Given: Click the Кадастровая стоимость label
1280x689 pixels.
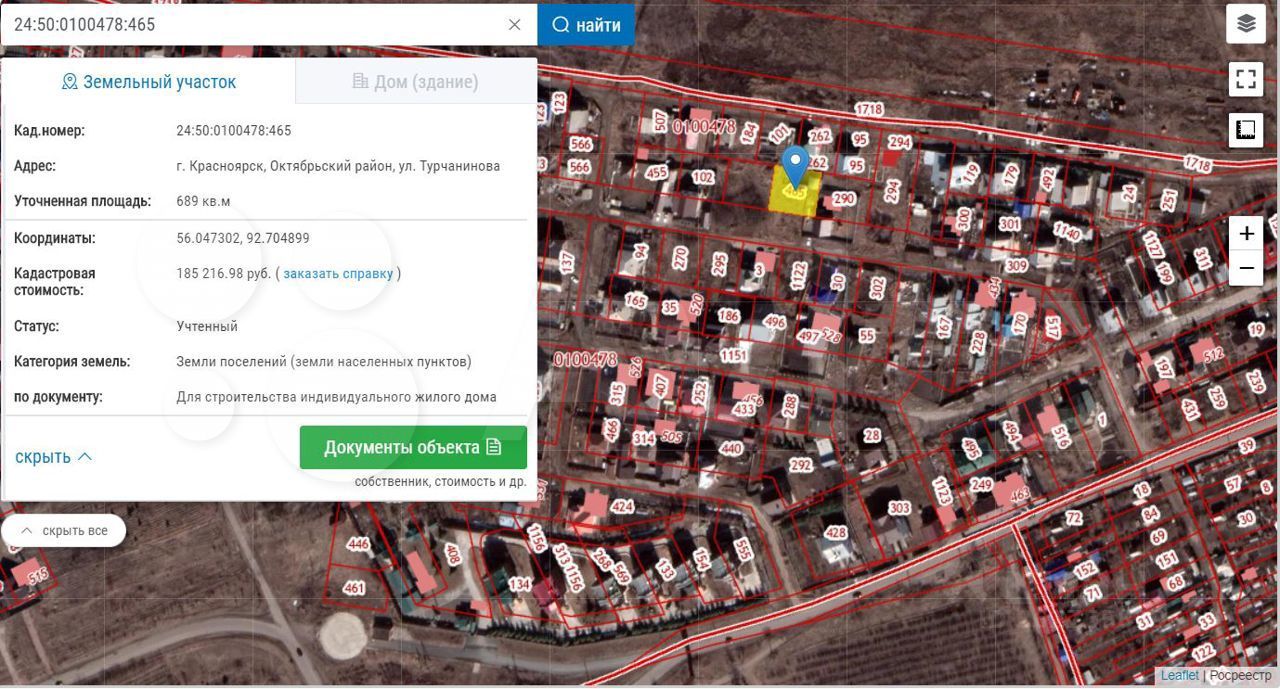Looking at the screenshot, I should pyautogui.click(x=55, y=282).
